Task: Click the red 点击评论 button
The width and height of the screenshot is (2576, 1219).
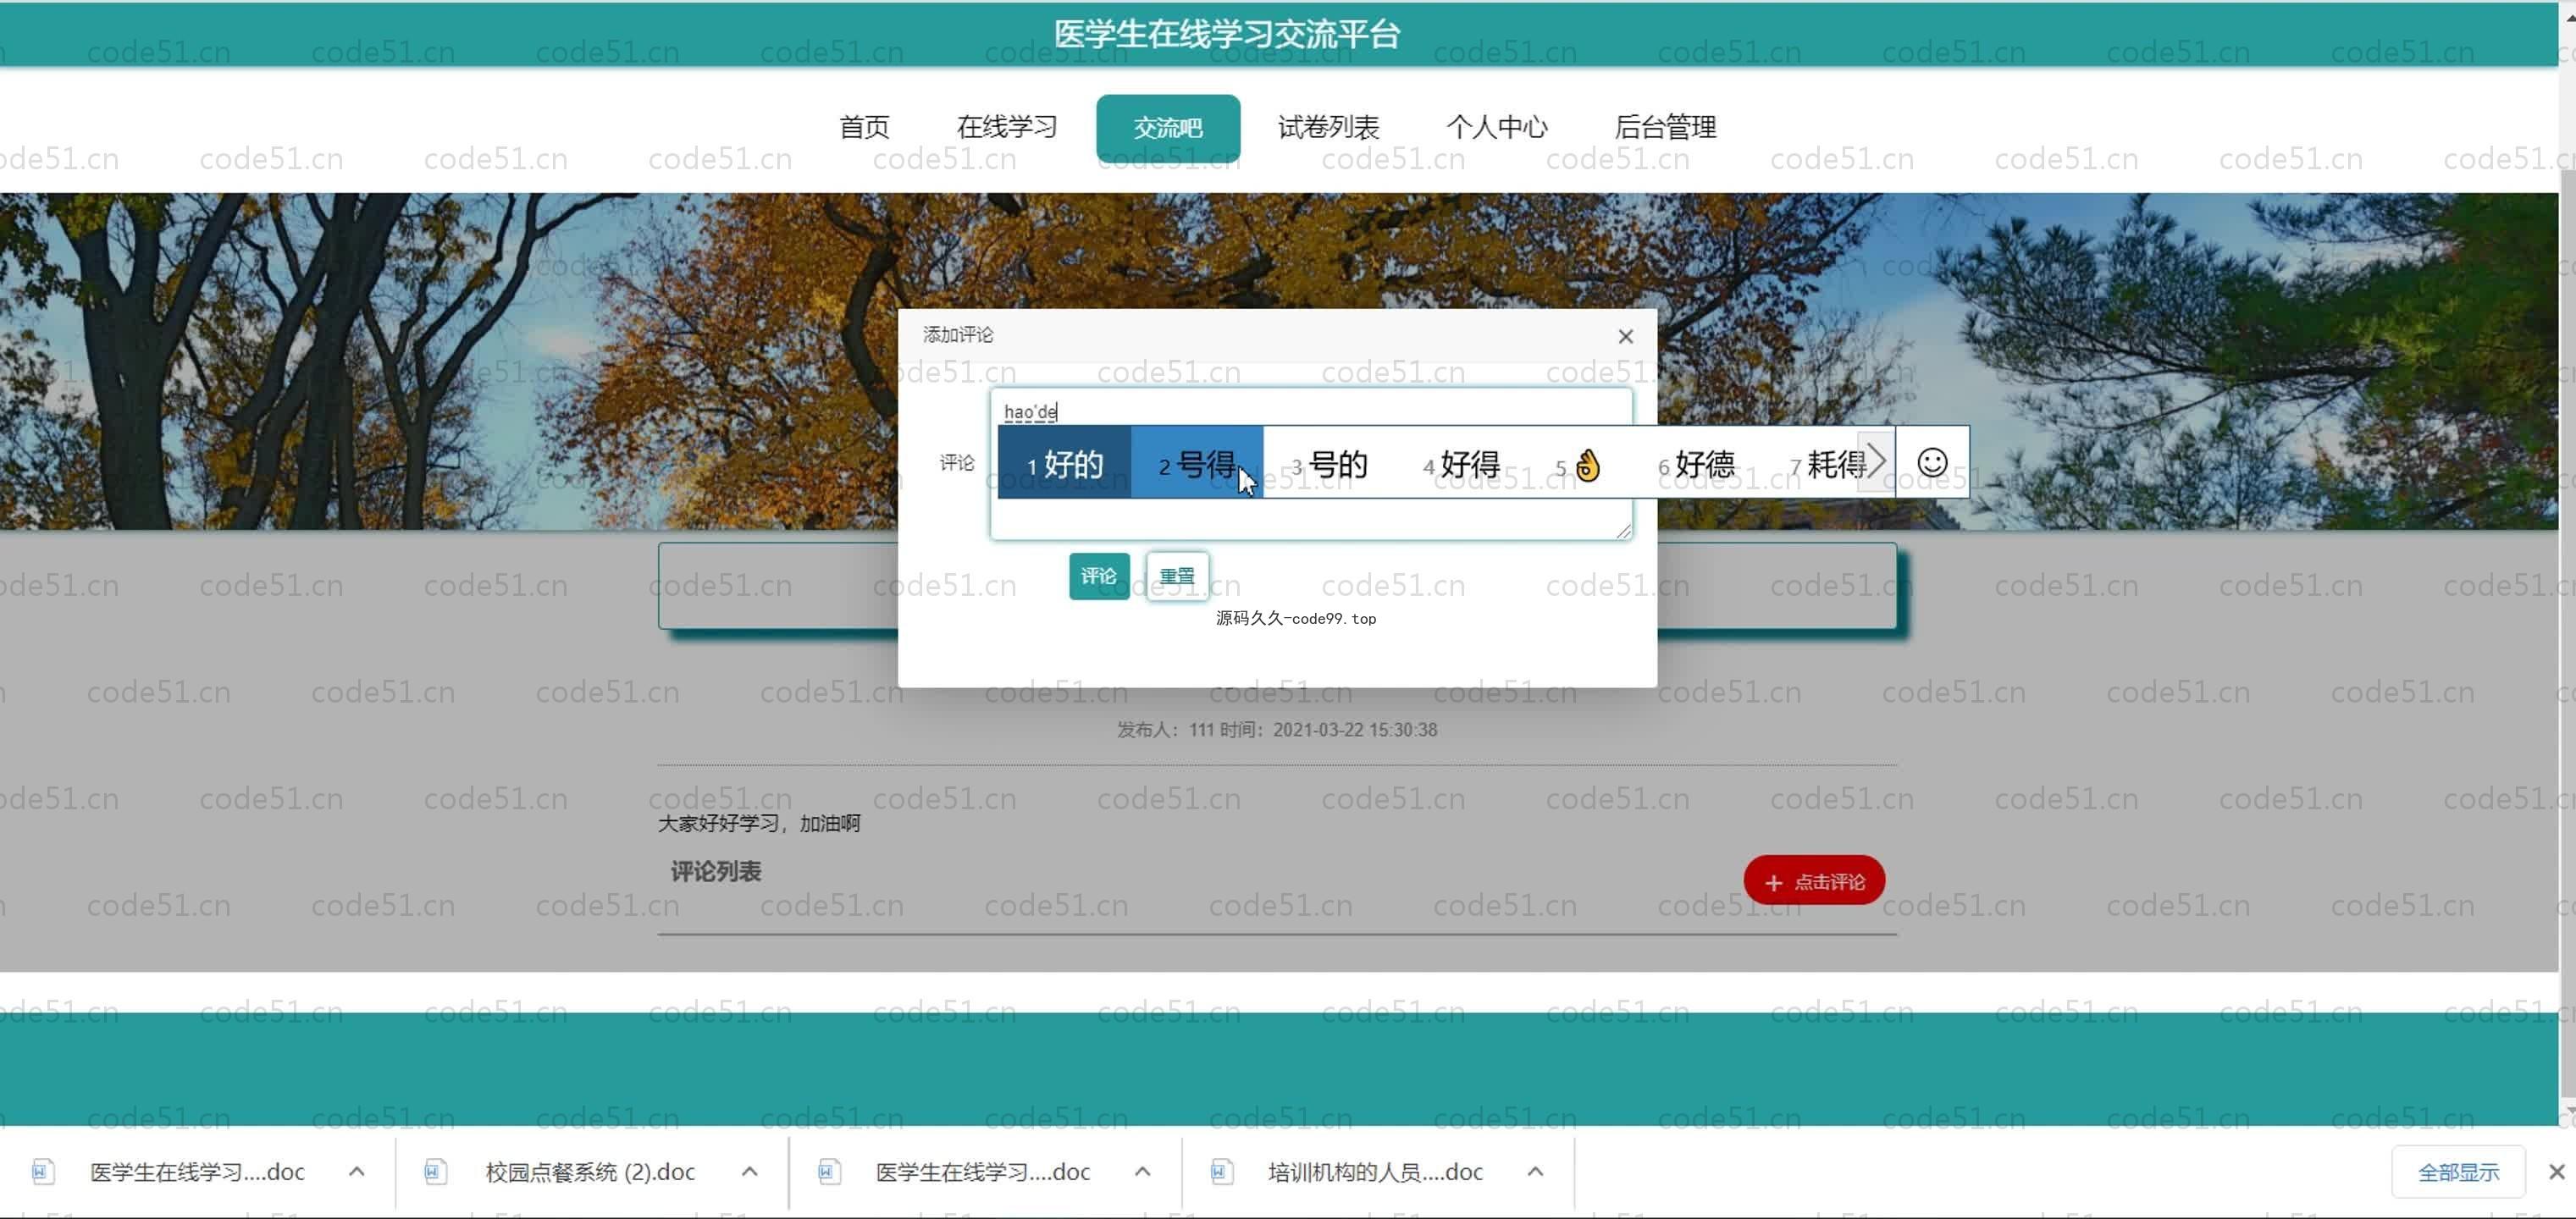Action: (1814, 881)
